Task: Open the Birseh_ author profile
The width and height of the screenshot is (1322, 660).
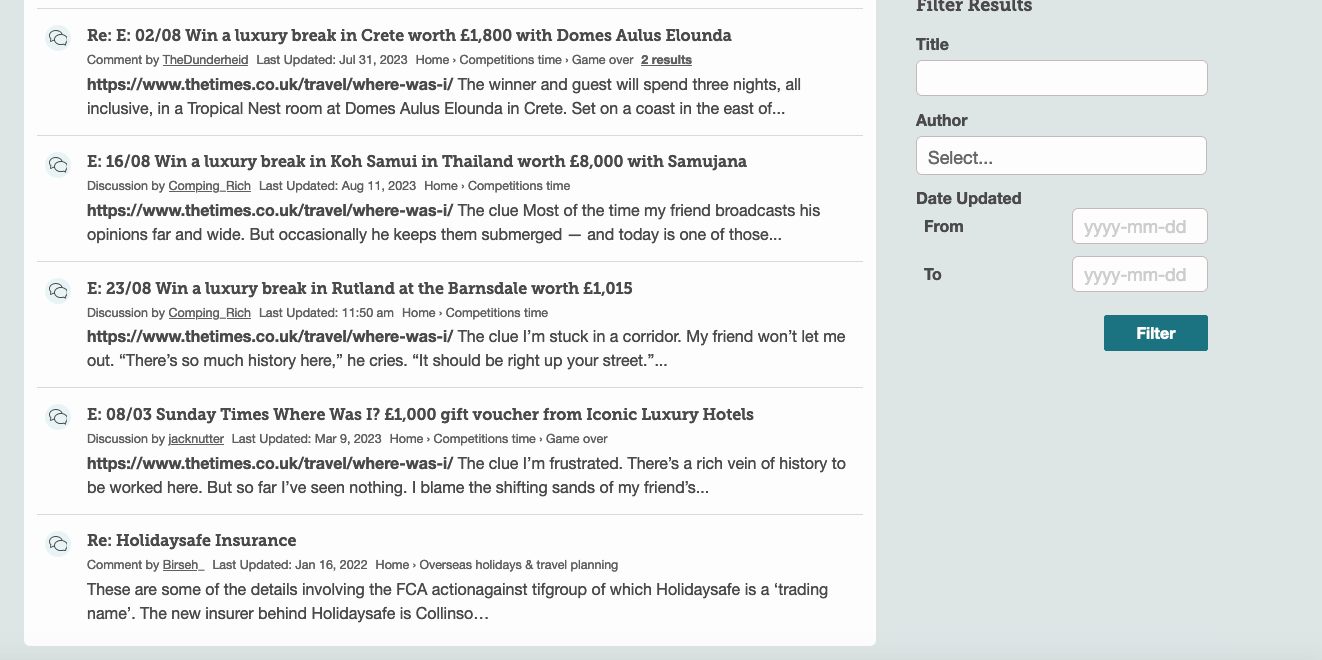Action: [x=184, y=565]
